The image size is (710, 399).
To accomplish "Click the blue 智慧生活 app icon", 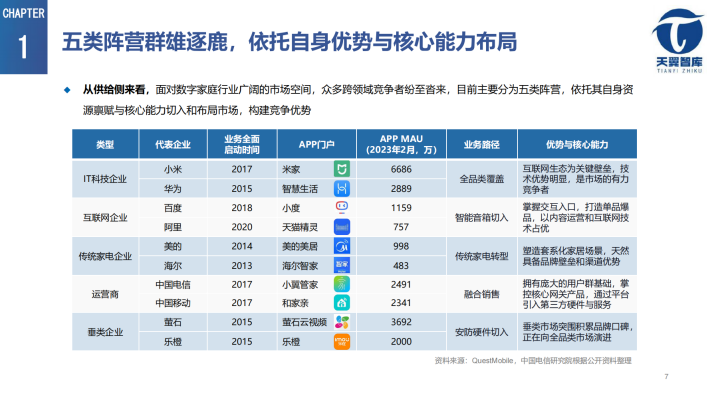I will (342, 188).
